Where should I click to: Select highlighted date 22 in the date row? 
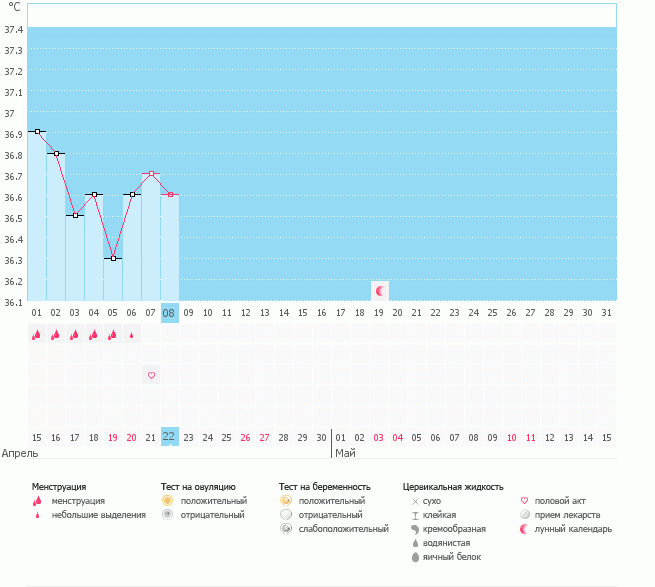[x=170, y=437]
